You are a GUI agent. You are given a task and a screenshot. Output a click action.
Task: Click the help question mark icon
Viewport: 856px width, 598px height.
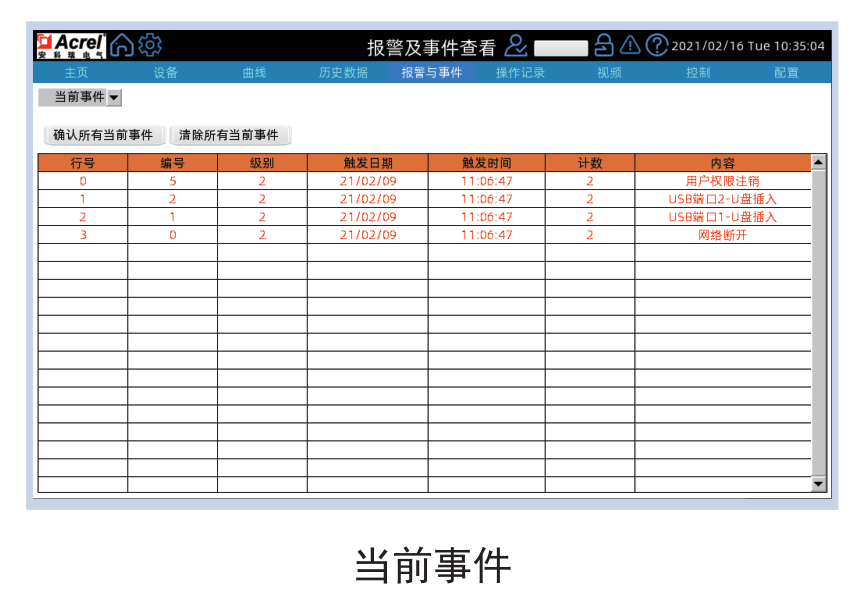[x=656, y=46]
